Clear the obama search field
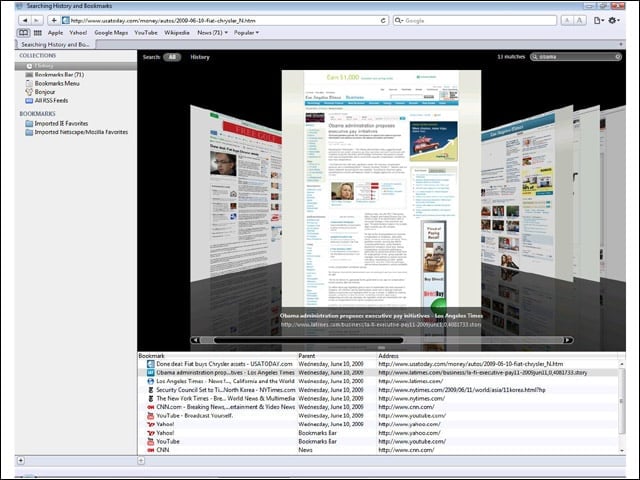Viewport: 640px width, 480px height. coord(618,57)
